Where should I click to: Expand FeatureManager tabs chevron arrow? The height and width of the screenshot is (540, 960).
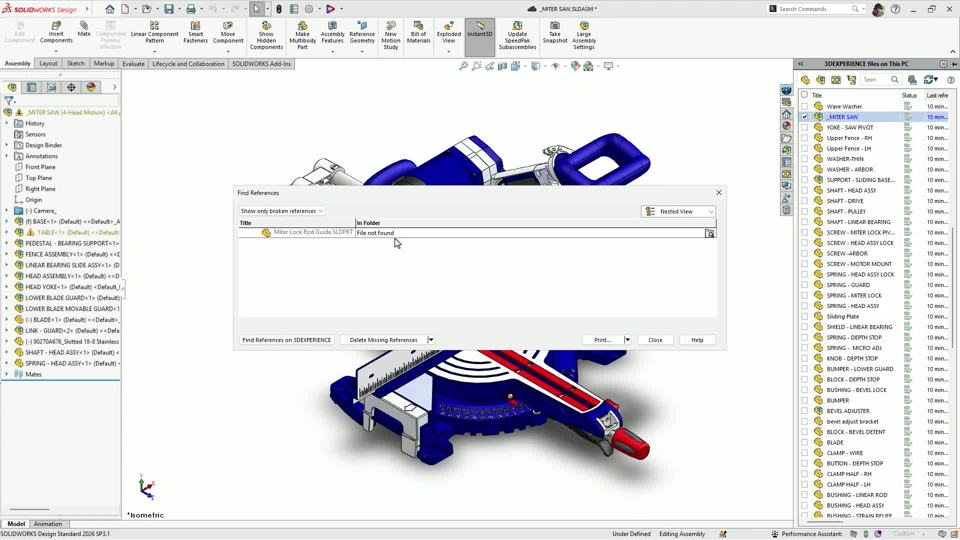tap(114, 87)
